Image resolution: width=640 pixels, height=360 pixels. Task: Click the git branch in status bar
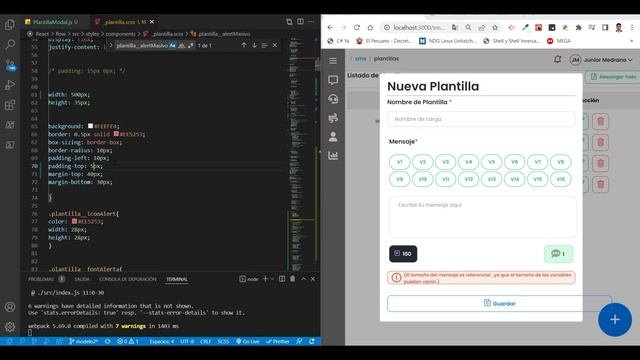pos(83,341)
